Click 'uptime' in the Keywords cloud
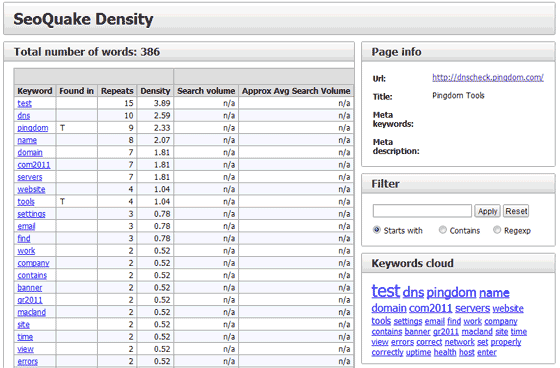The height and width of the screenshot is (368, 560). [419, 353]
